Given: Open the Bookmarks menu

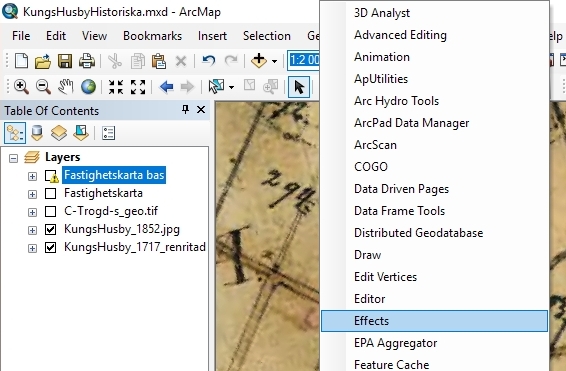Looking at the screenshot, I should [x=152, y=36].
